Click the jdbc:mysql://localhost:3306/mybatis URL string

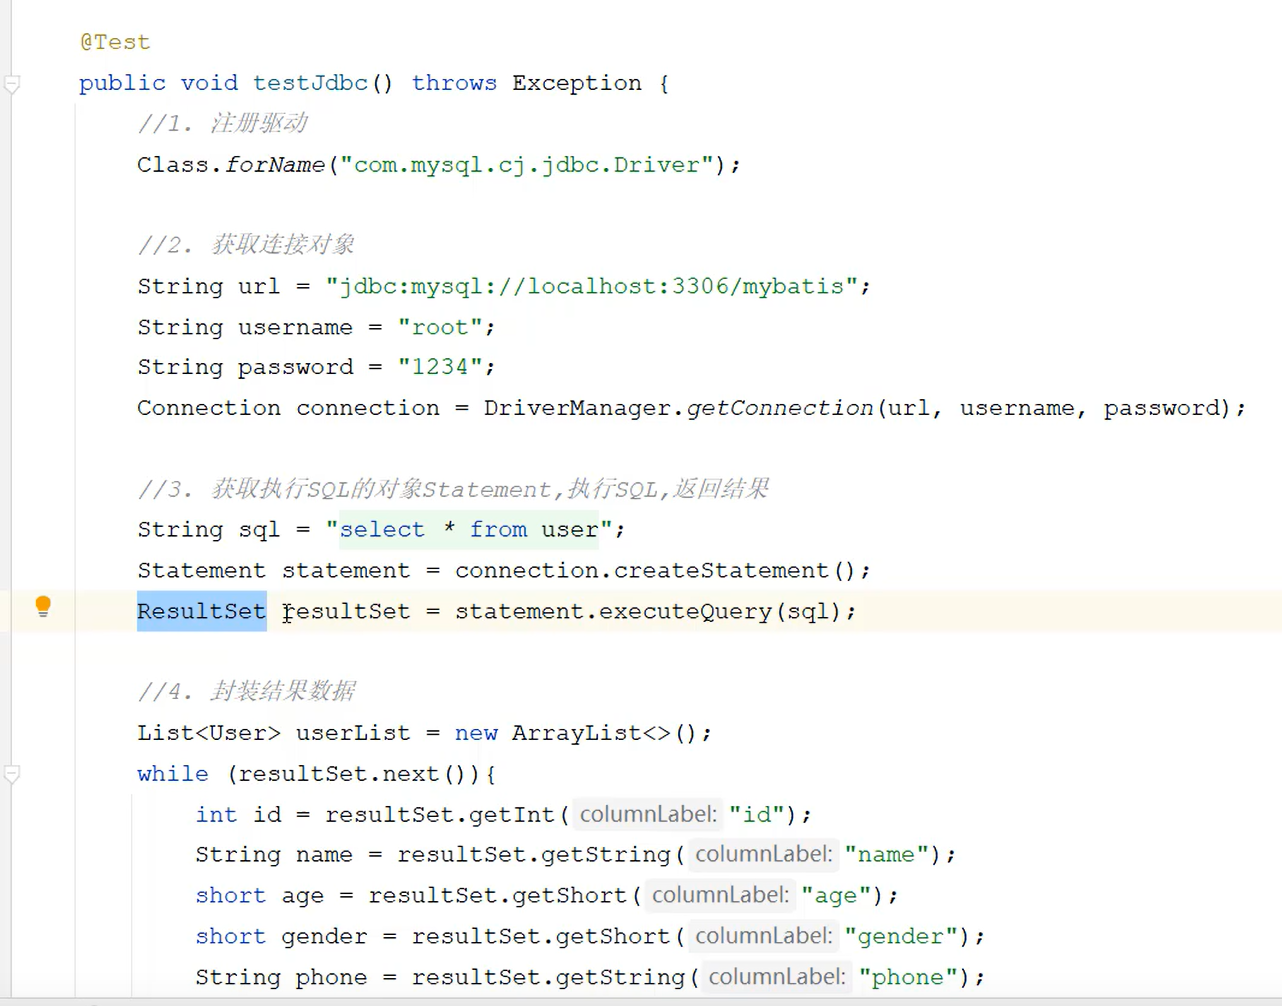(x=592, y=286)
